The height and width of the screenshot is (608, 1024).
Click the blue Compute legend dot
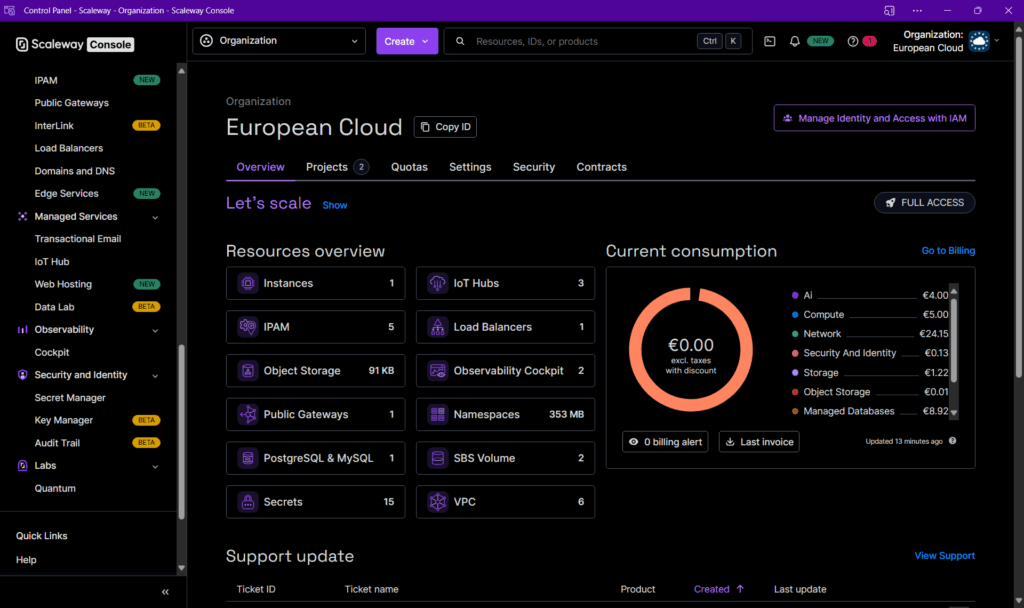click(x=795, y=315)
